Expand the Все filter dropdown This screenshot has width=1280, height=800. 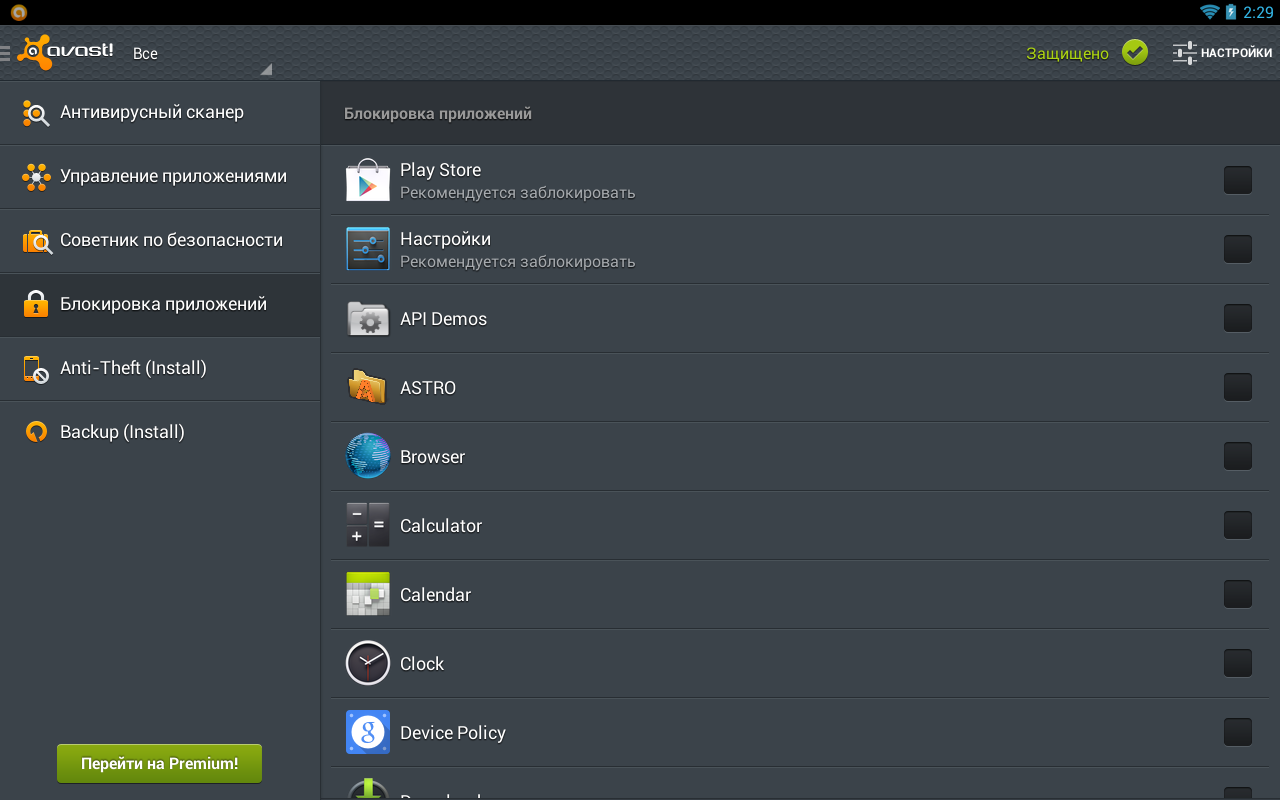200,54
